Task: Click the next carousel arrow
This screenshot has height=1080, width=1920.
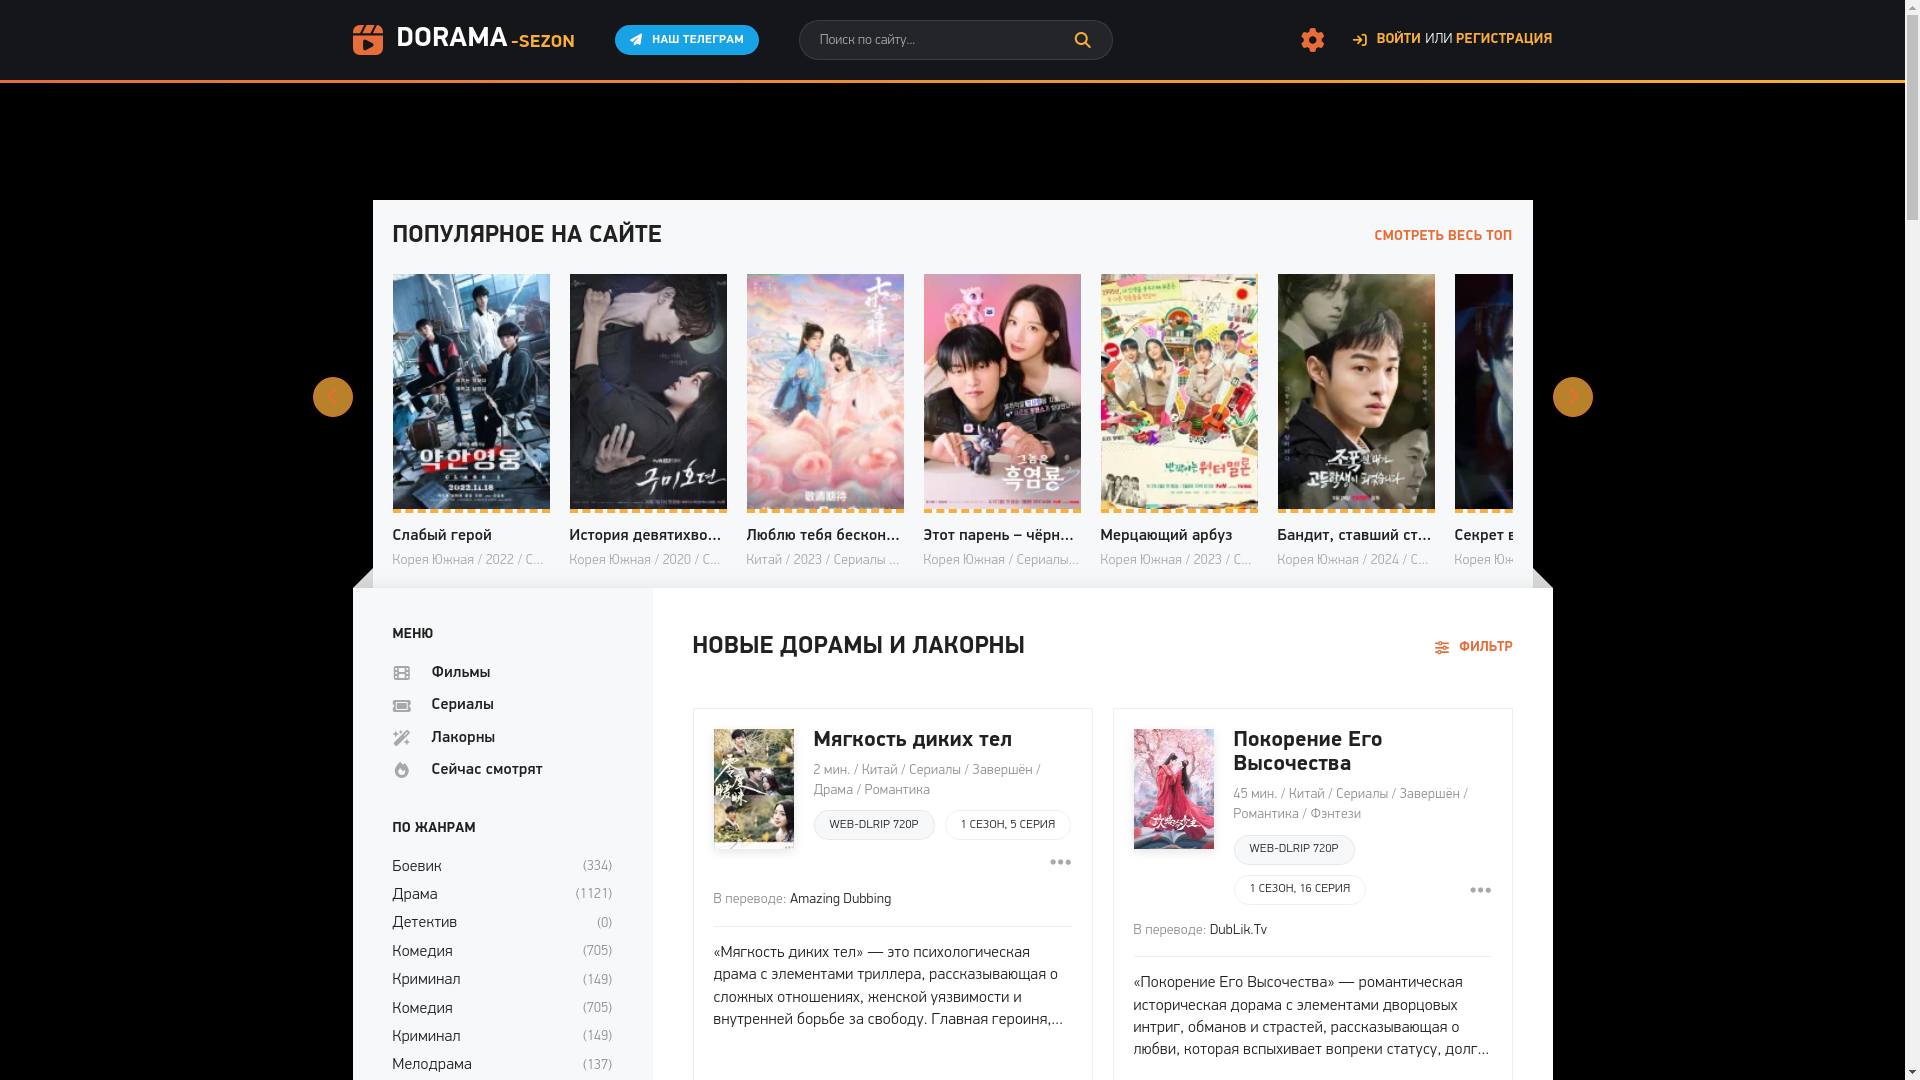Action: [x=1572, y=397]
